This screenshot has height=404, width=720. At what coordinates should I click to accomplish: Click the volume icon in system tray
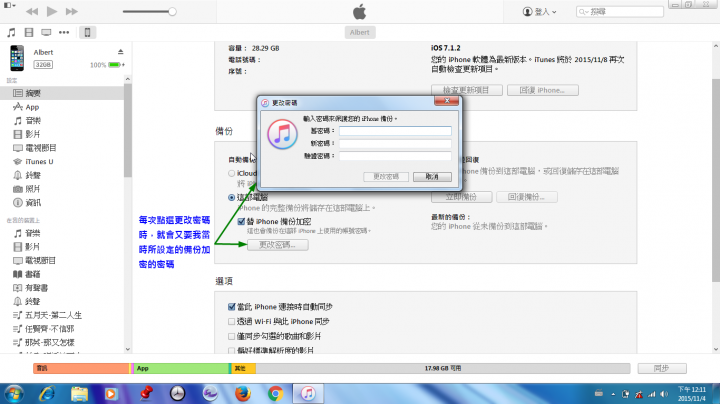click(664, 394)
